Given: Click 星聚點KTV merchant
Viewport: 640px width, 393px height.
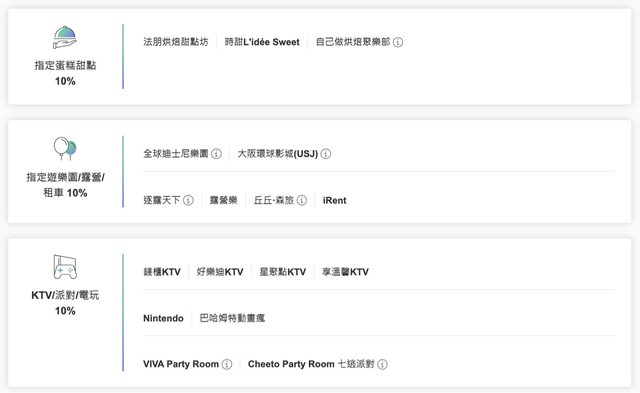Looking at the screenshot, I should [x=282, y=272].
